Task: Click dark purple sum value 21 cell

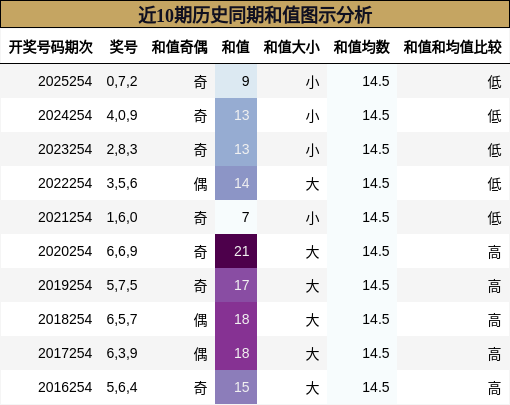Action: pos(236,251)
